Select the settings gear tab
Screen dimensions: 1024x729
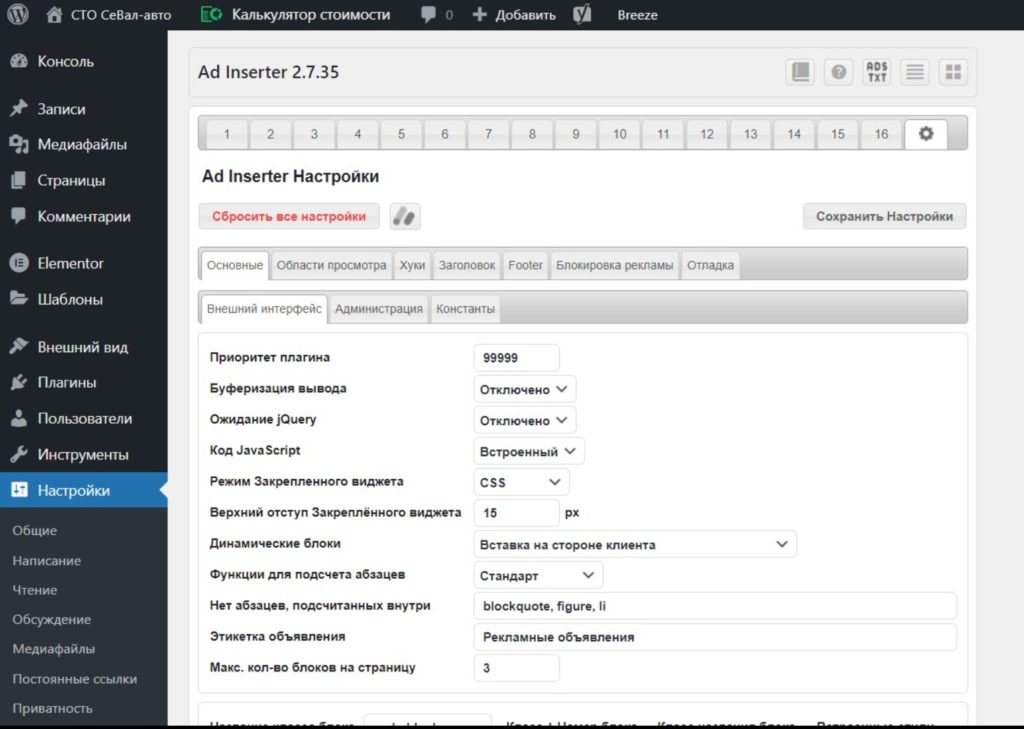coord(926,134)
